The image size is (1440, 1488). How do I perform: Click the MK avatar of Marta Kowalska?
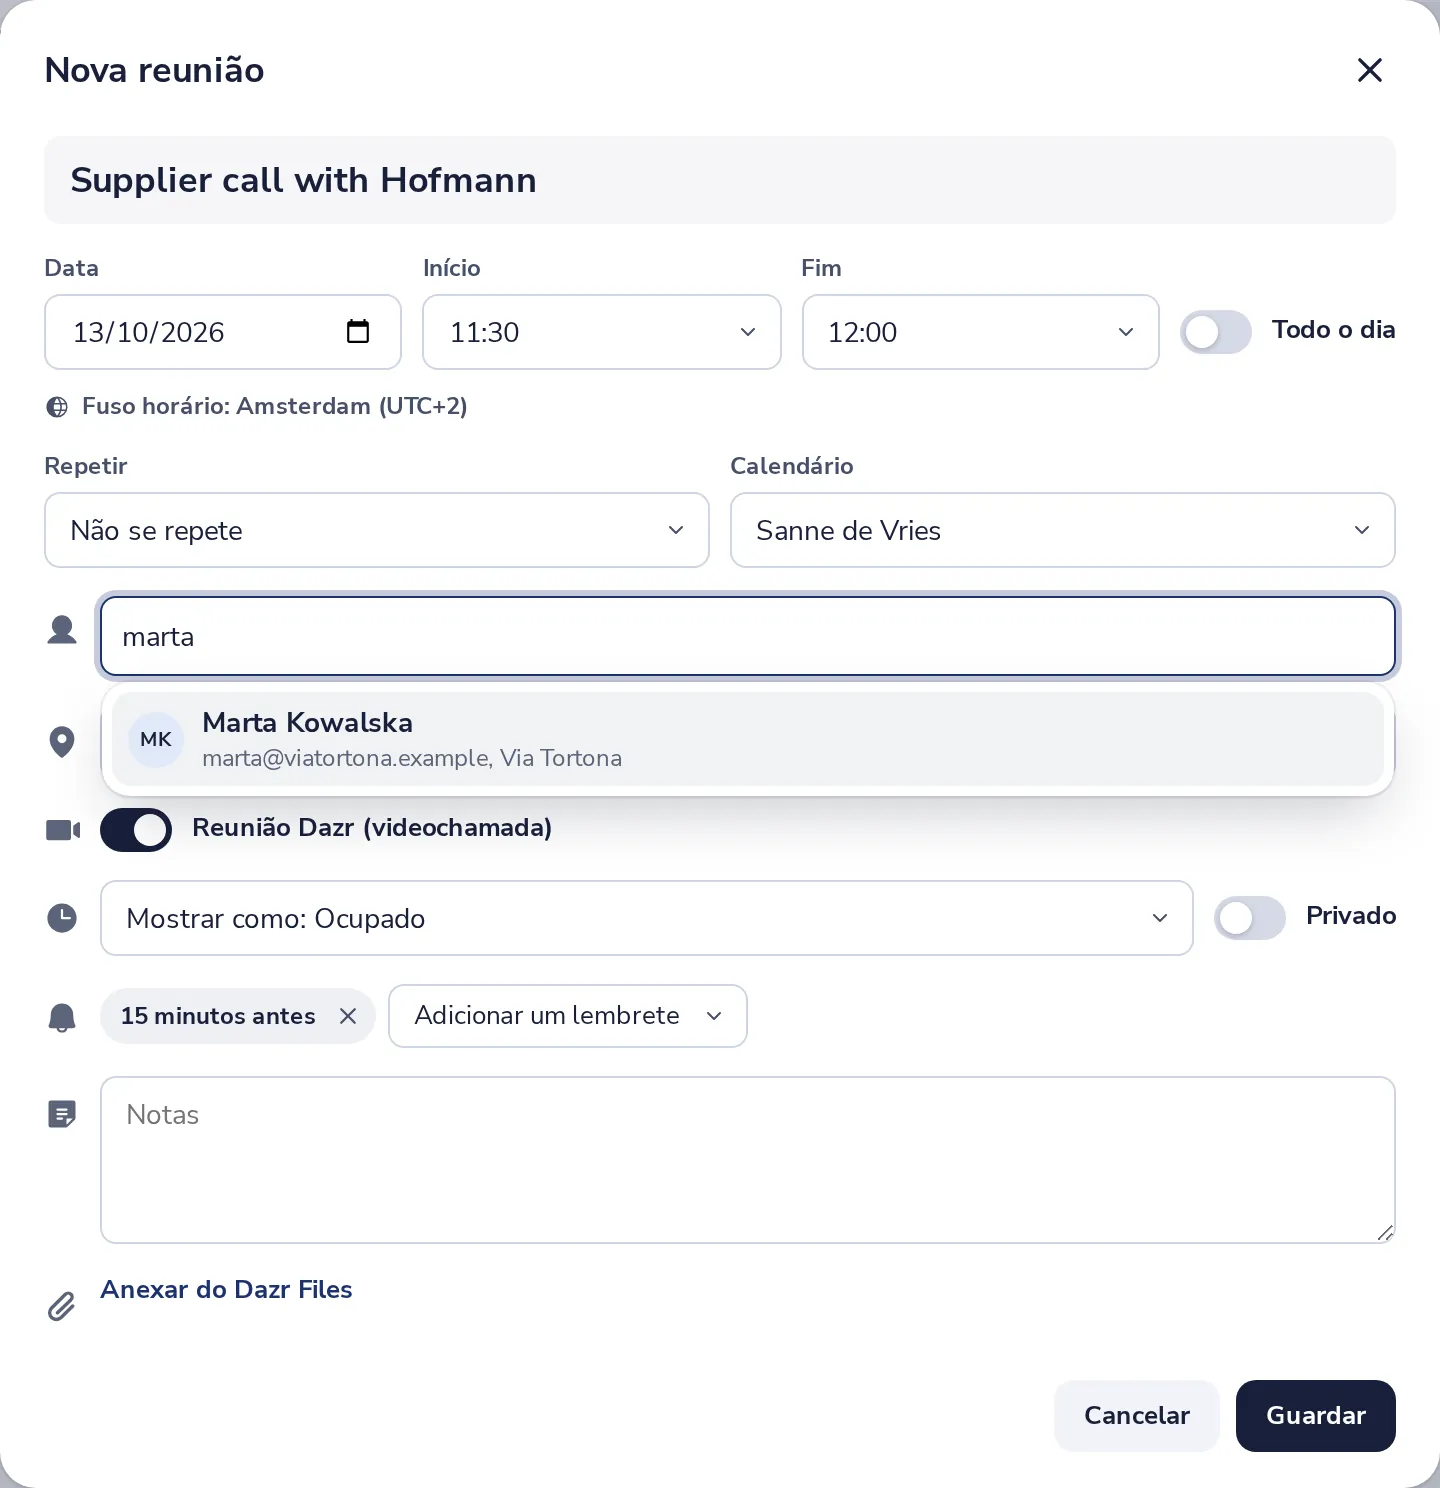[156, 740]
